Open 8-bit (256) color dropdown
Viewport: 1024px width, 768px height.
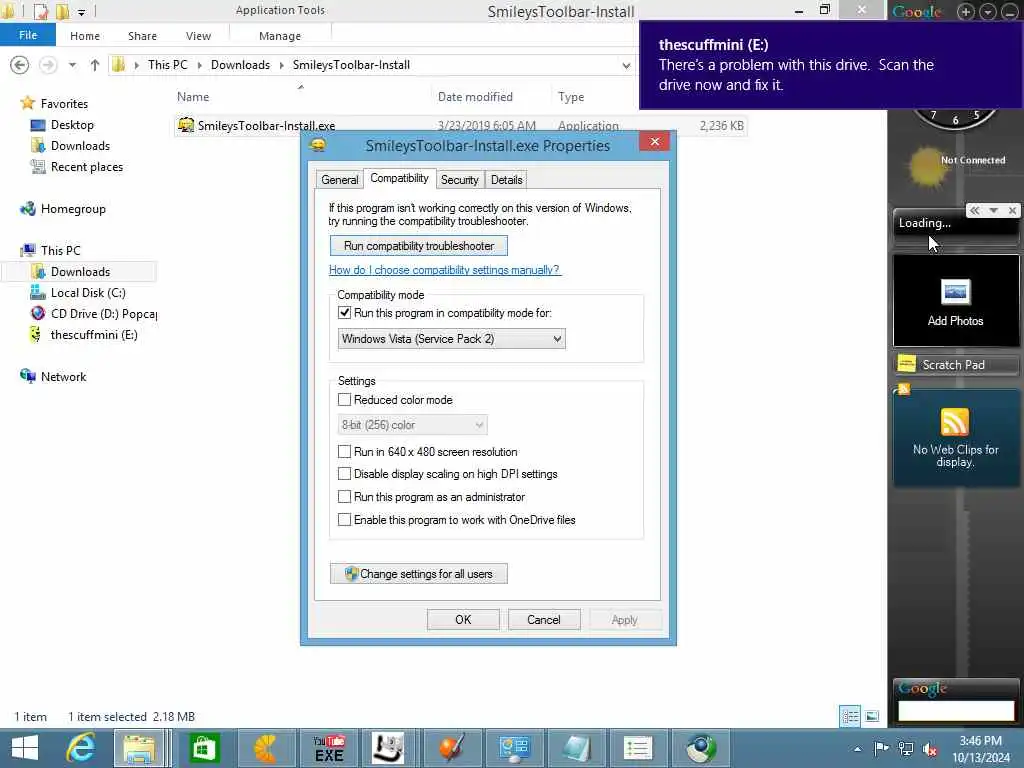(412, 424)
